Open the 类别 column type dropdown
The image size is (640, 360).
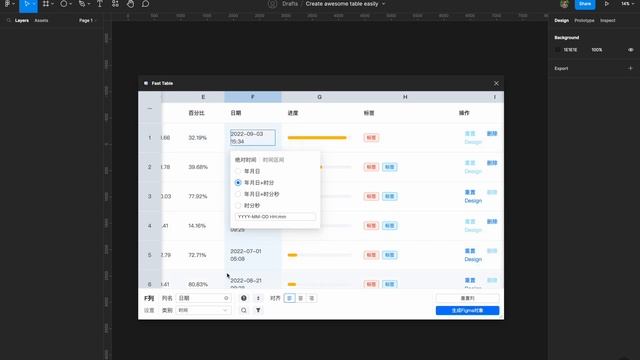(203, 310)
